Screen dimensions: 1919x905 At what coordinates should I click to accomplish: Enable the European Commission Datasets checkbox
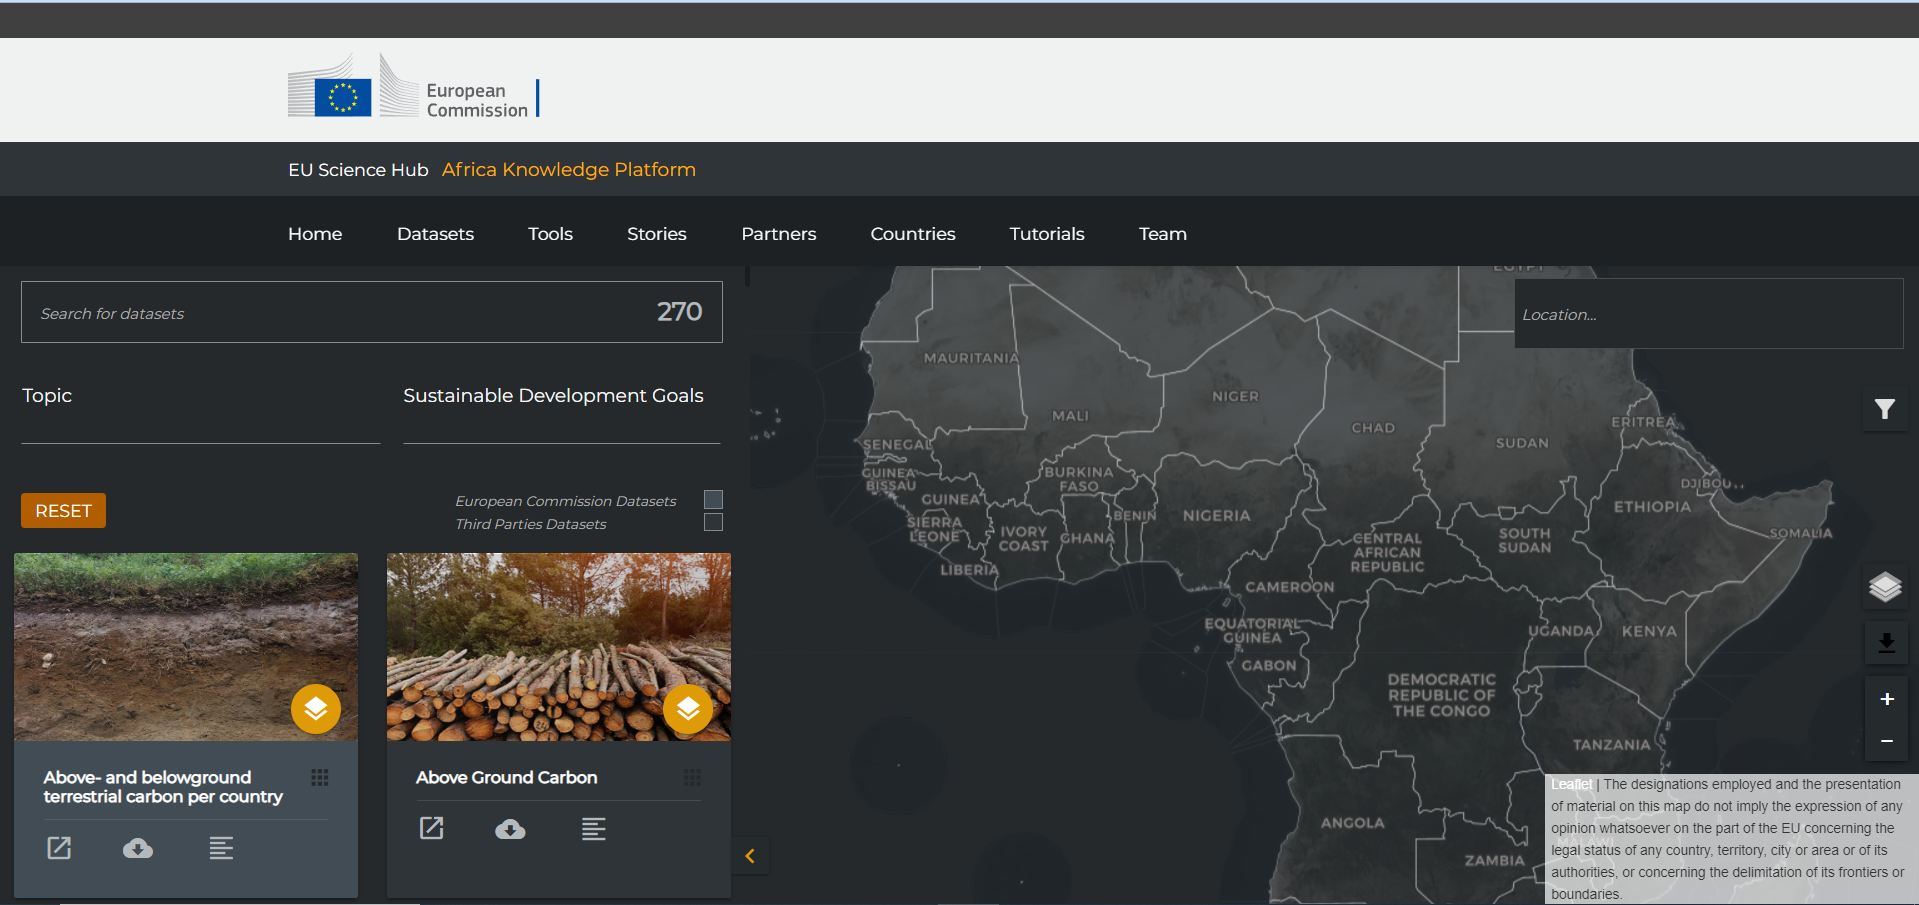712,499
